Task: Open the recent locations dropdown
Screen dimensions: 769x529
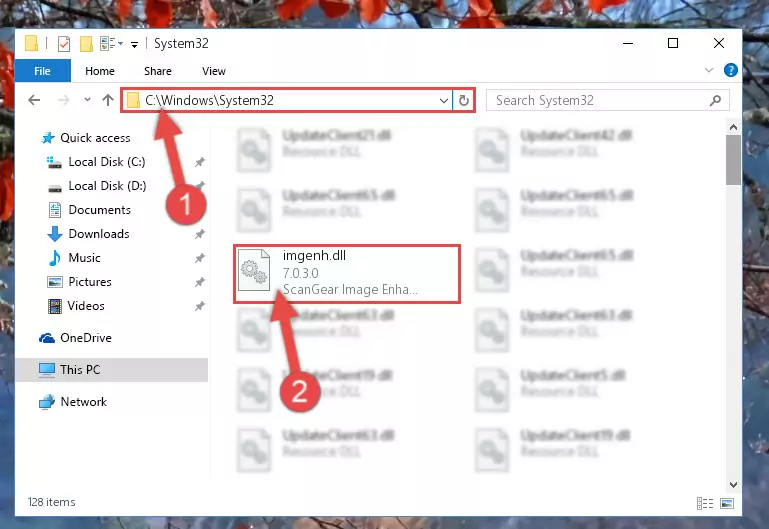Action: [87, 100]
